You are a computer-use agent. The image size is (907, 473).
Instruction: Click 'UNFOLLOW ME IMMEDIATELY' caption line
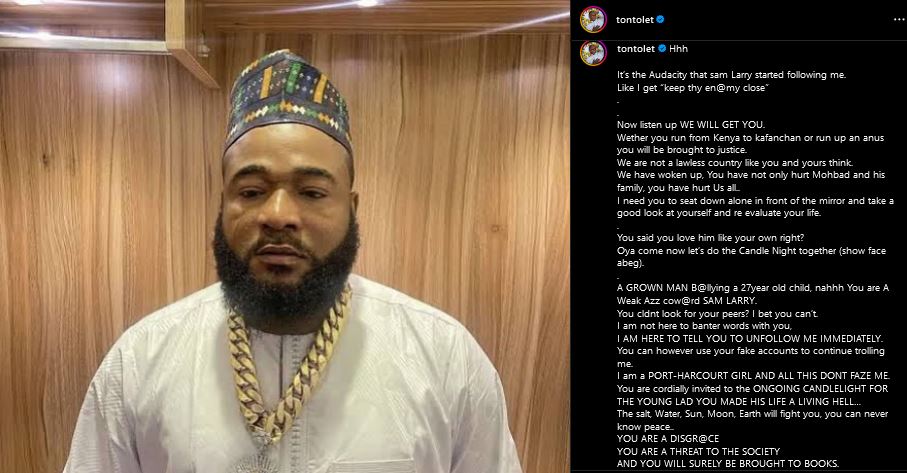coord(750,338)
